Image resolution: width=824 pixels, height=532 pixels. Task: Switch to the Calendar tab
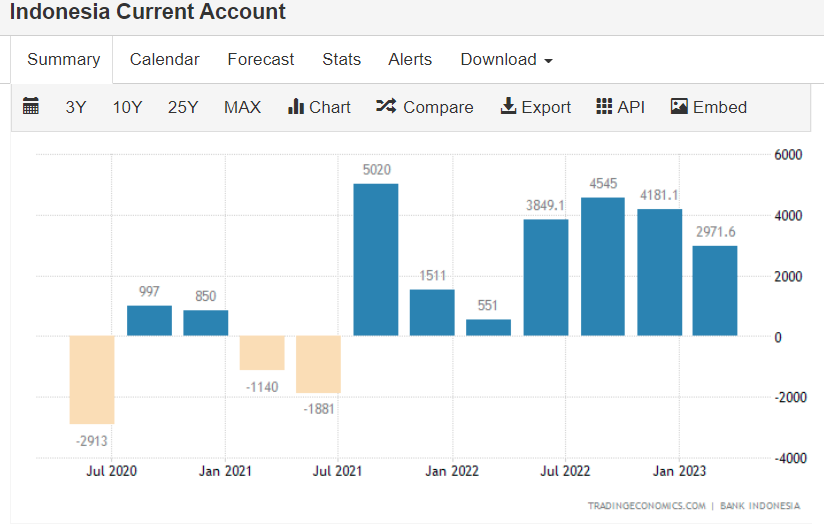[x=164, y=60]
